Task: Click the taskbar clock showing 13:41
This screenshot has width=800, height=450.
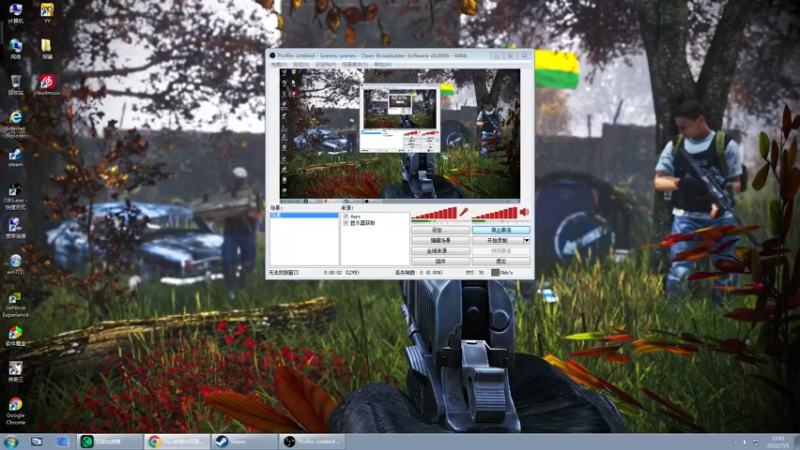Action: click(778, 442)
